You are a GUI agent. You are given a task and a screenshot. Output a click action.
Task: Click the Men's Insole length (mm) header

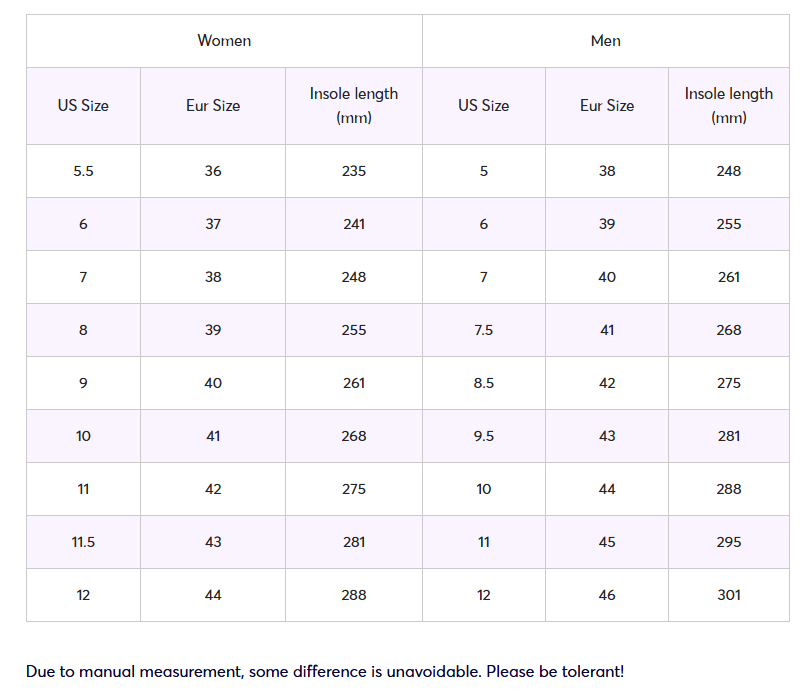coord(728,106)
